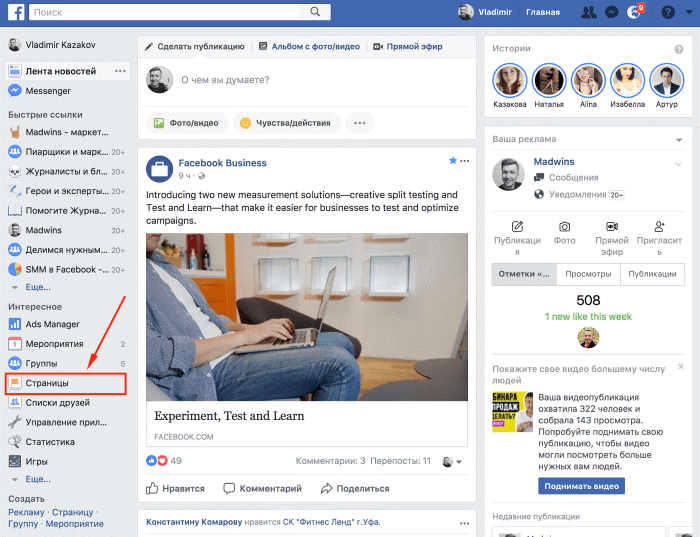Image resolution: width=700 pixels, height=537 pixels.
Task: Click Пригласить icon in Madwins panel
Action: (659, 226)
